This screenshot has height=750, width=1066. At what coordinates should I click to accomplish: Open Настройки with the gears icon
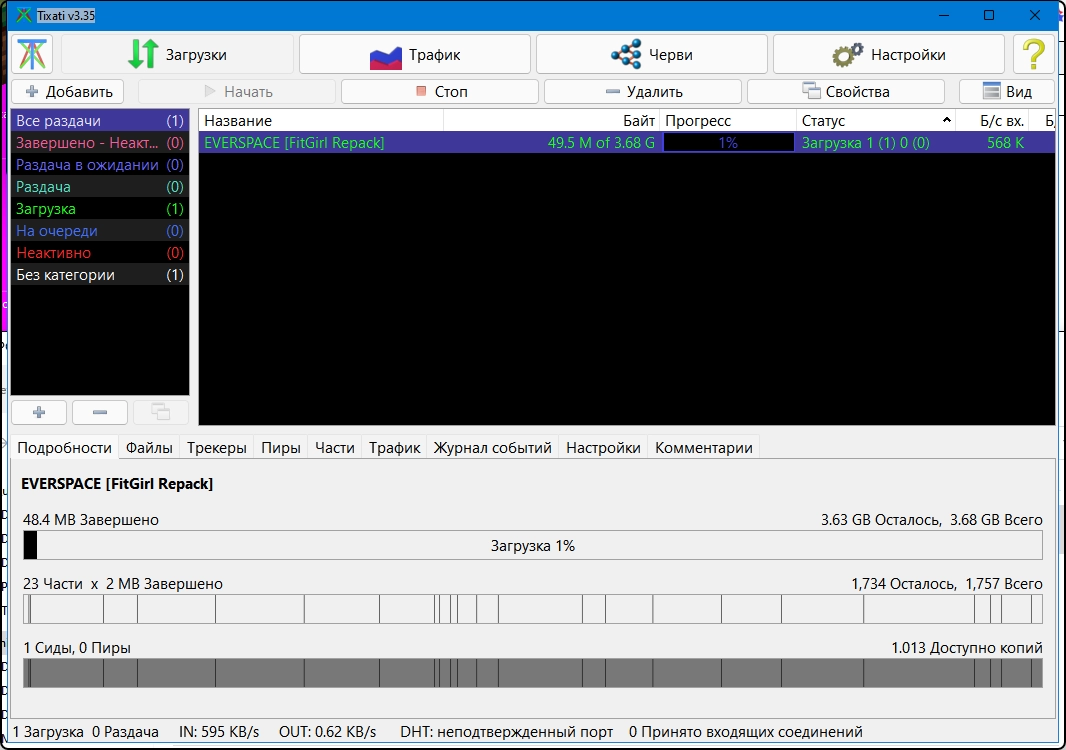pyautogui.click(x=888, y=55)
